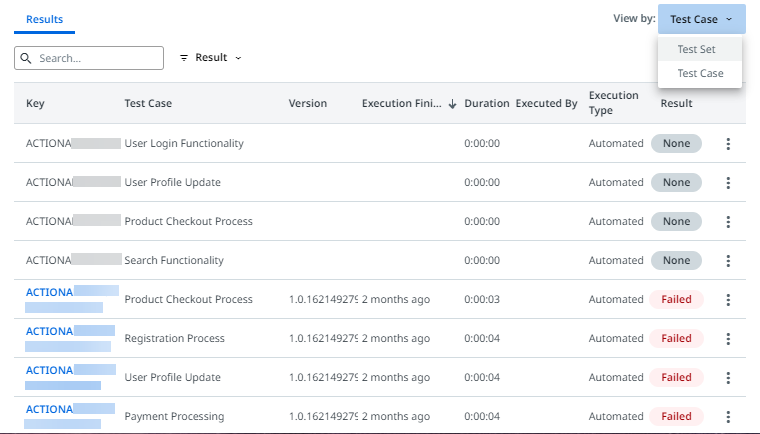
Task: Click the Failed badge on Registration Process
Action: point(676,339)
